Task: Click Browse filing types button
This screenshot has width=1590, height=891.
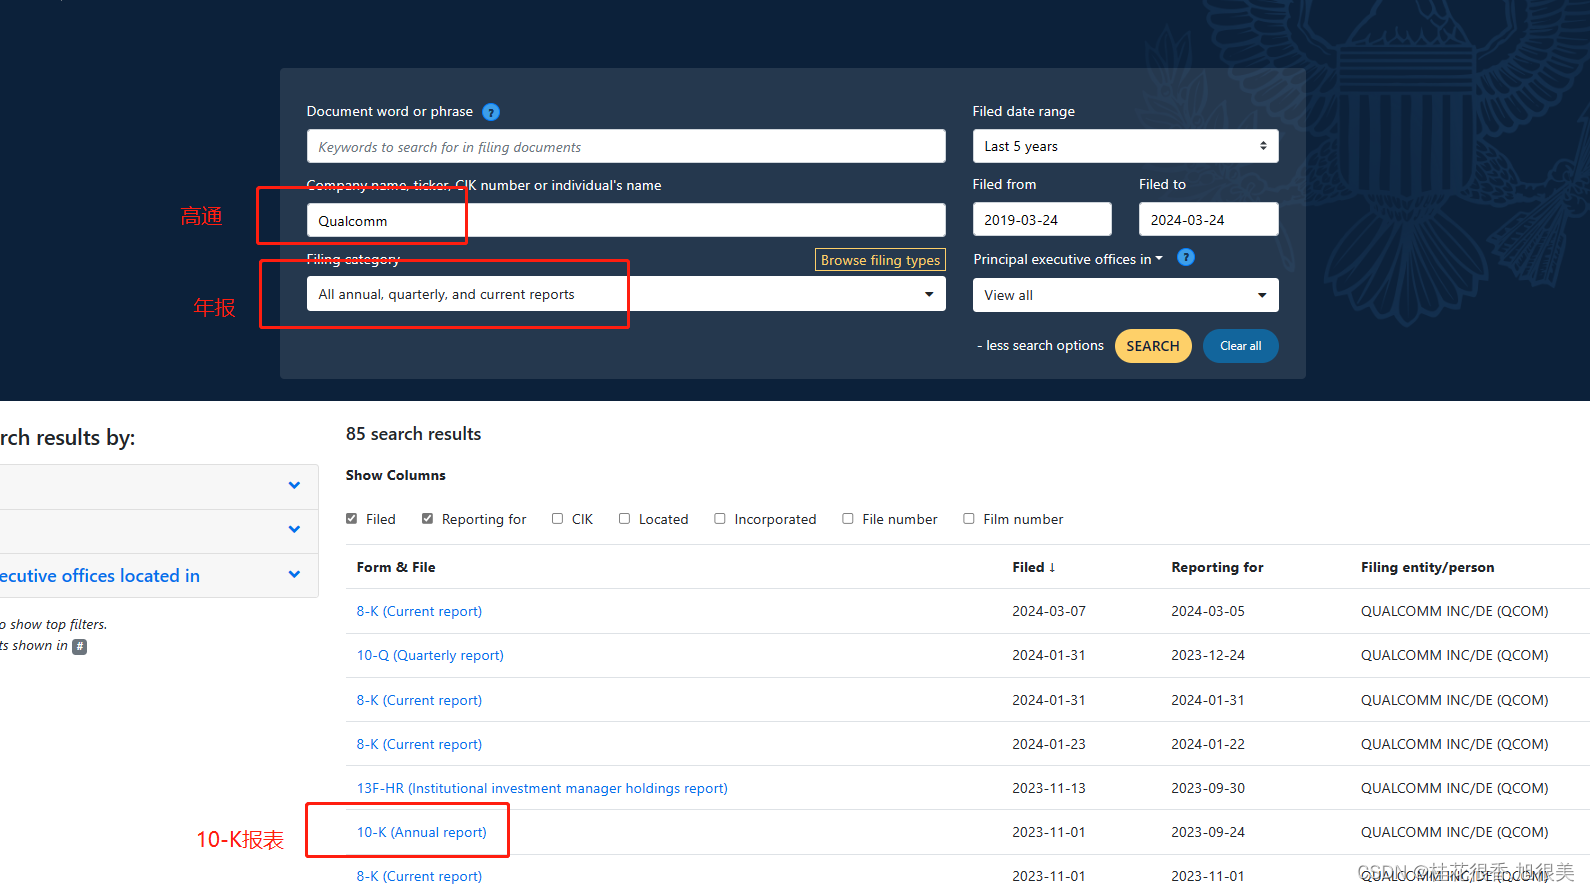Action: tap(881, 260)
